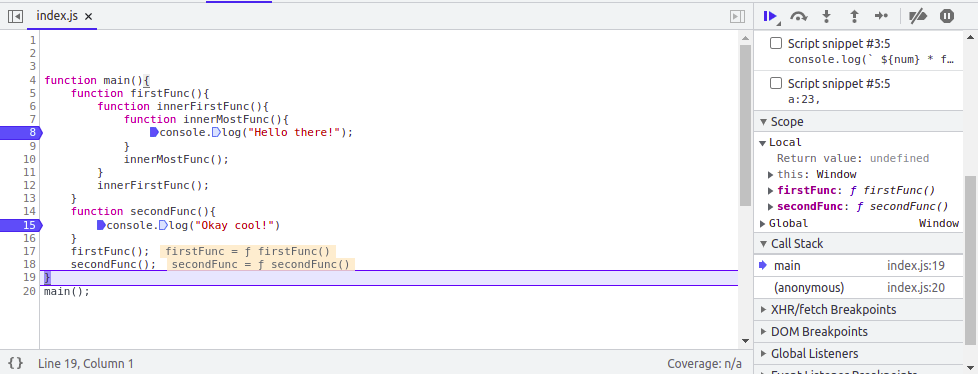This screenshot has height=374, width=978.
Task: Click the inline value secondFunc = ƒ secondFunc()
Action: tap(261, 264)
